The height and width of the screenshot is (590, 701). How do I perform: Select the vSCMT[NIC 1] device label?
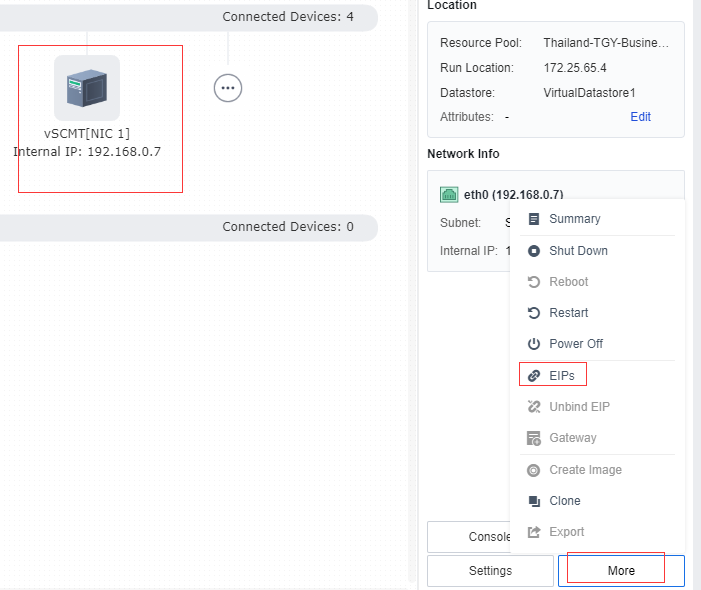click(87, 133)
